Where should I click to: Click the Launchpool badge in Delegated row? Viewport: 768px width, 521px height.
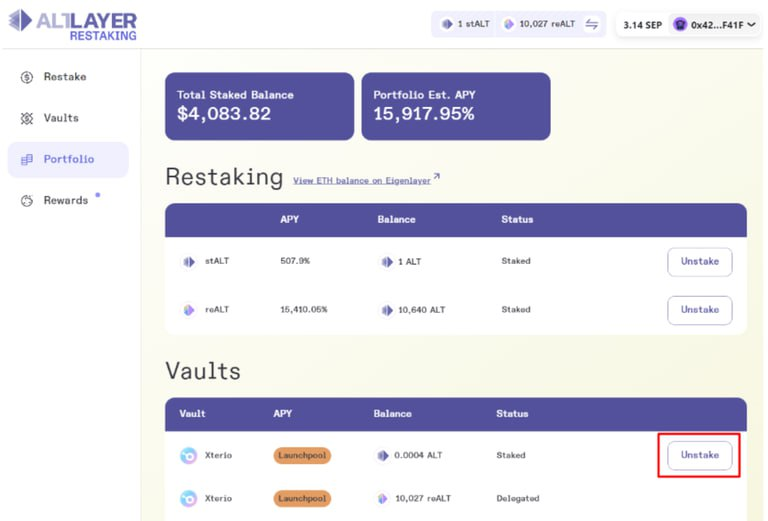coord(302,498)
